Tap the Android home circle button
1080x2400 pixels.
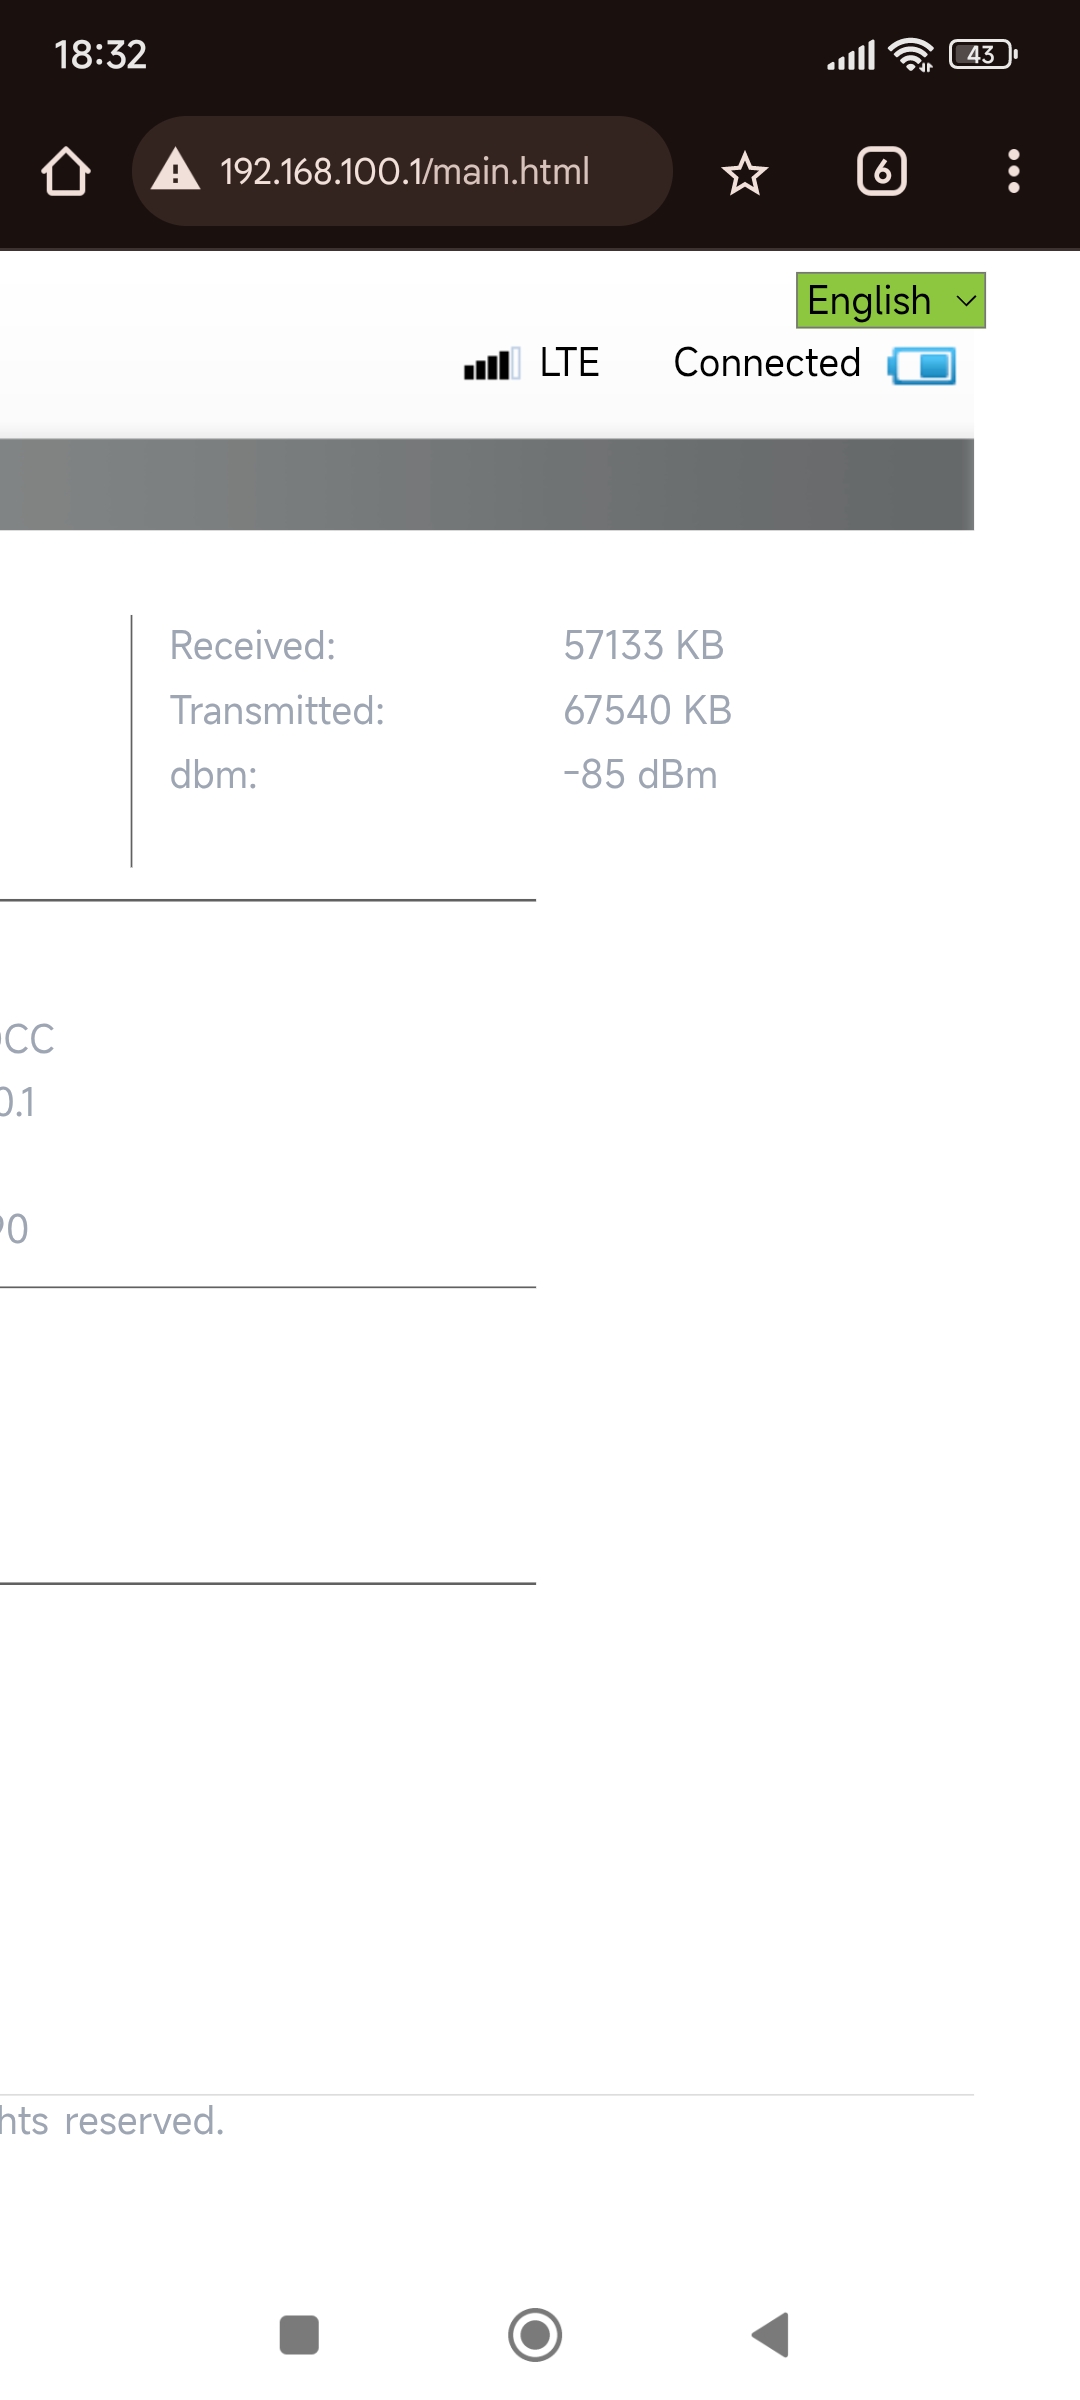tap(535, 2335)
